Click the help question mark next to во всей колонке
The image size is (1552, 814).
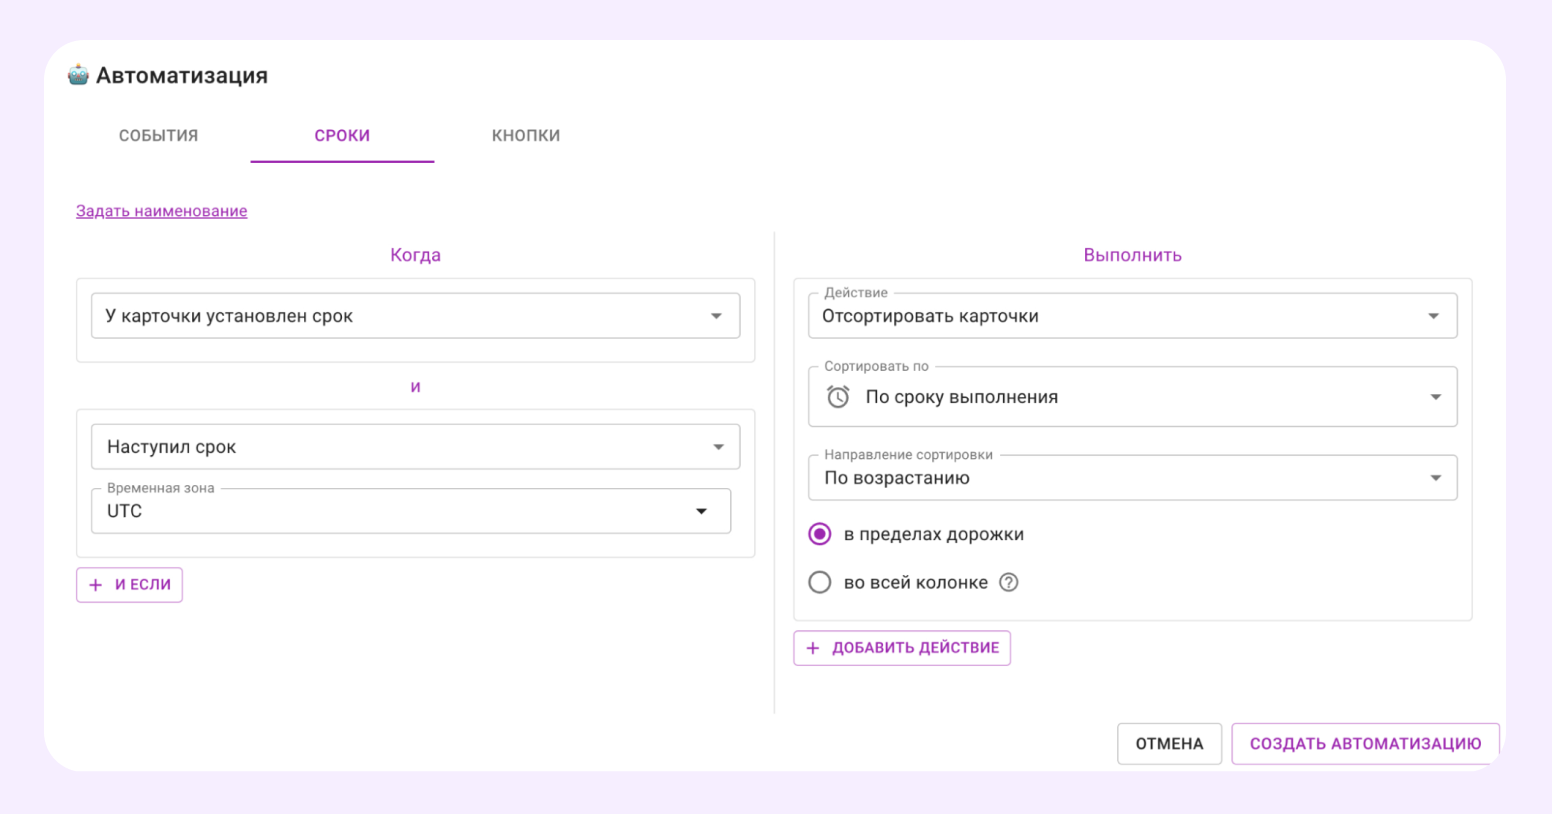click(x=1009, y=582)
